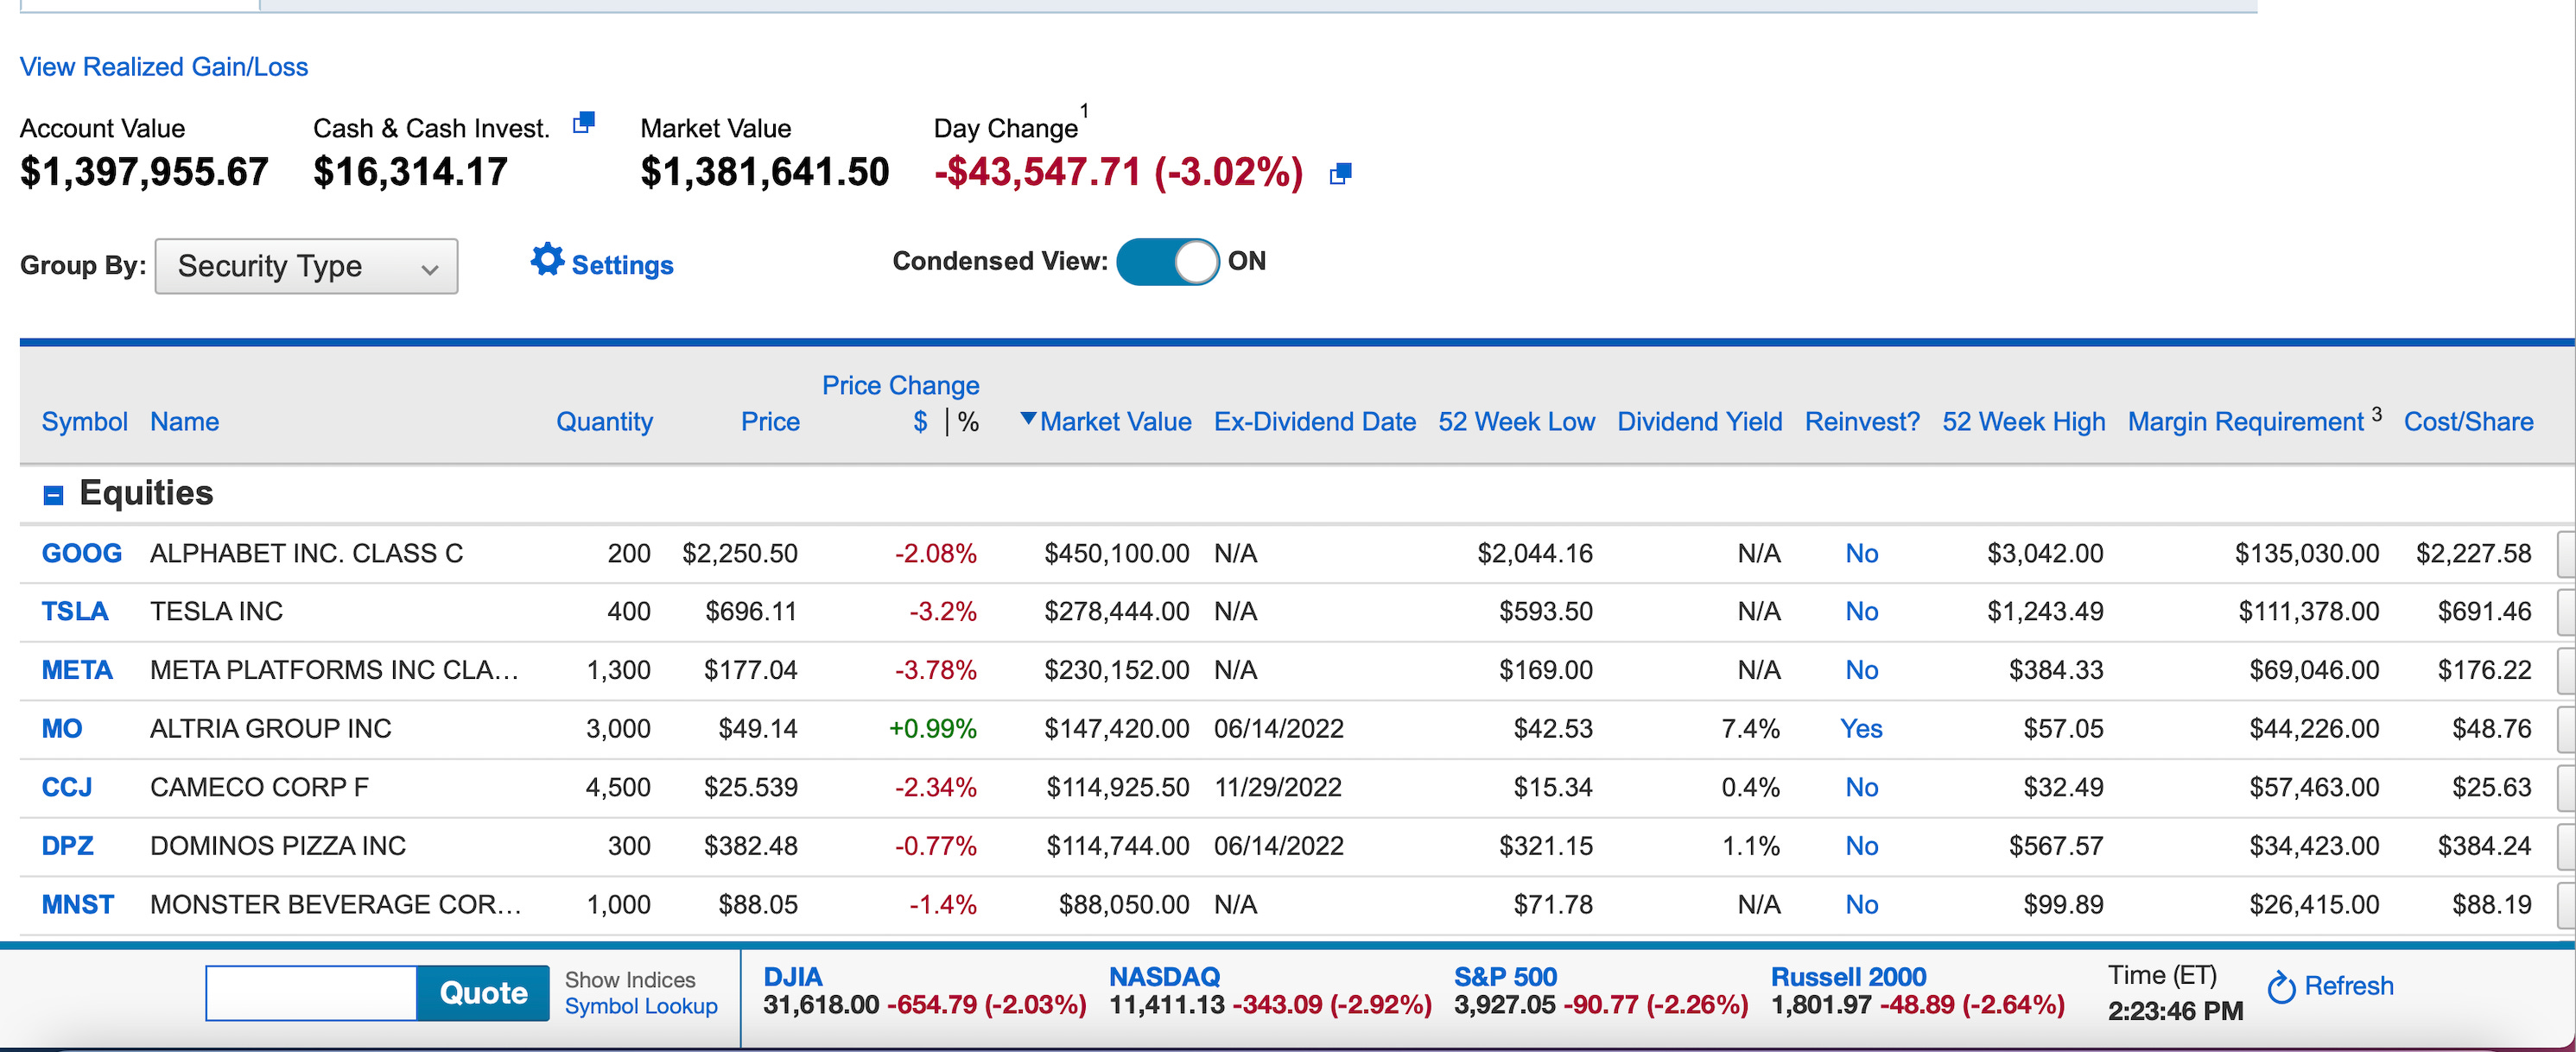
Task: Sort by Cost/Share column header
Action: [2468, 422]
